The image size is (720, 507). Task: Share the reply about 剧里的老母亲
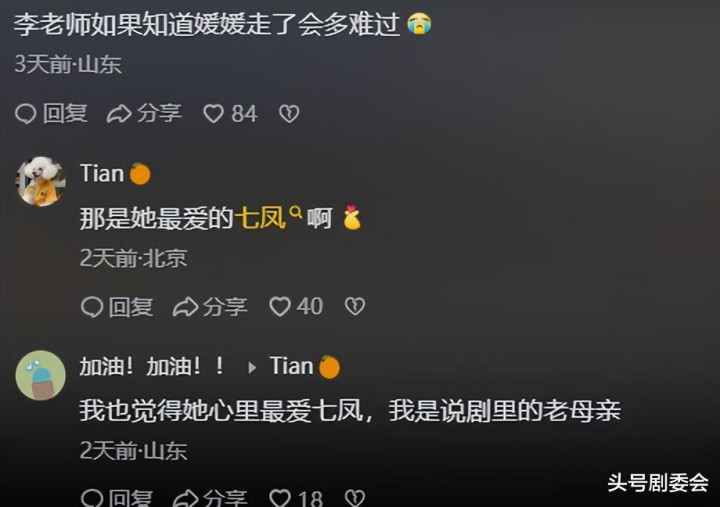(x=210, y=498)
